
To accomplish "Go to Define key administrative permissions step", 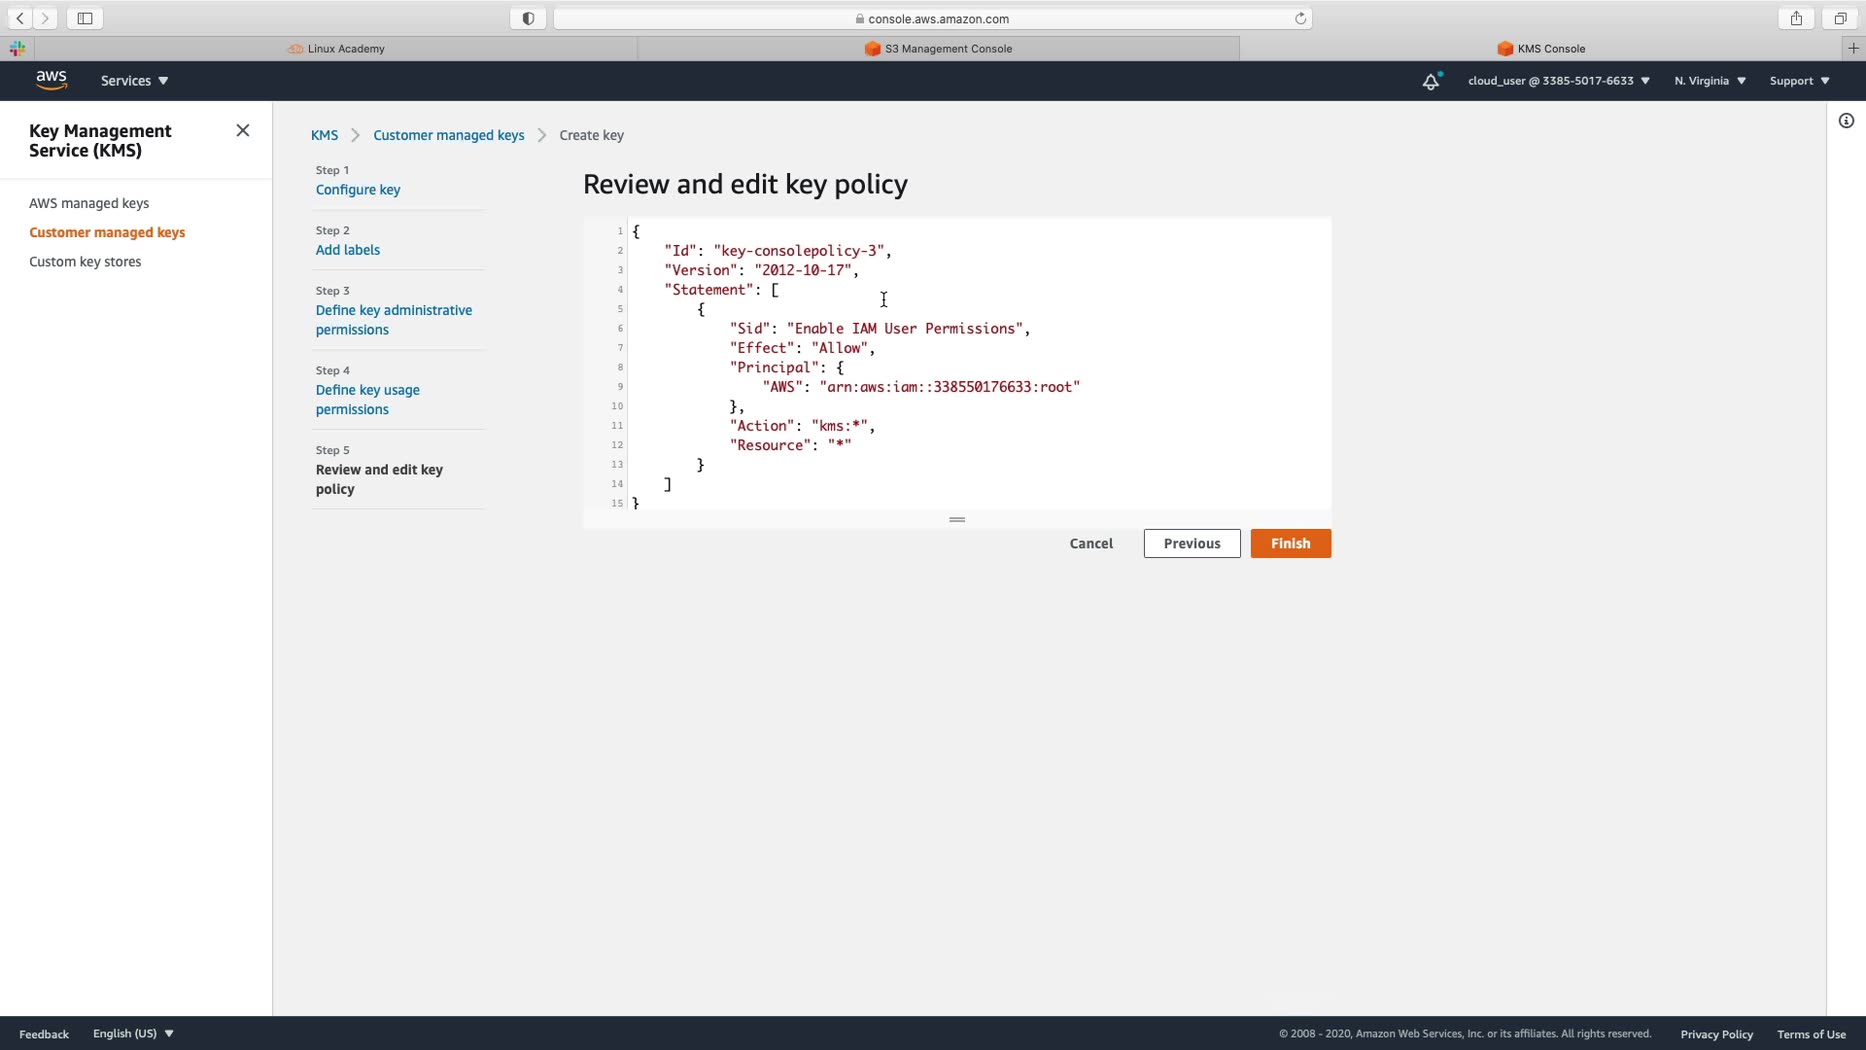I will point(394,320).
